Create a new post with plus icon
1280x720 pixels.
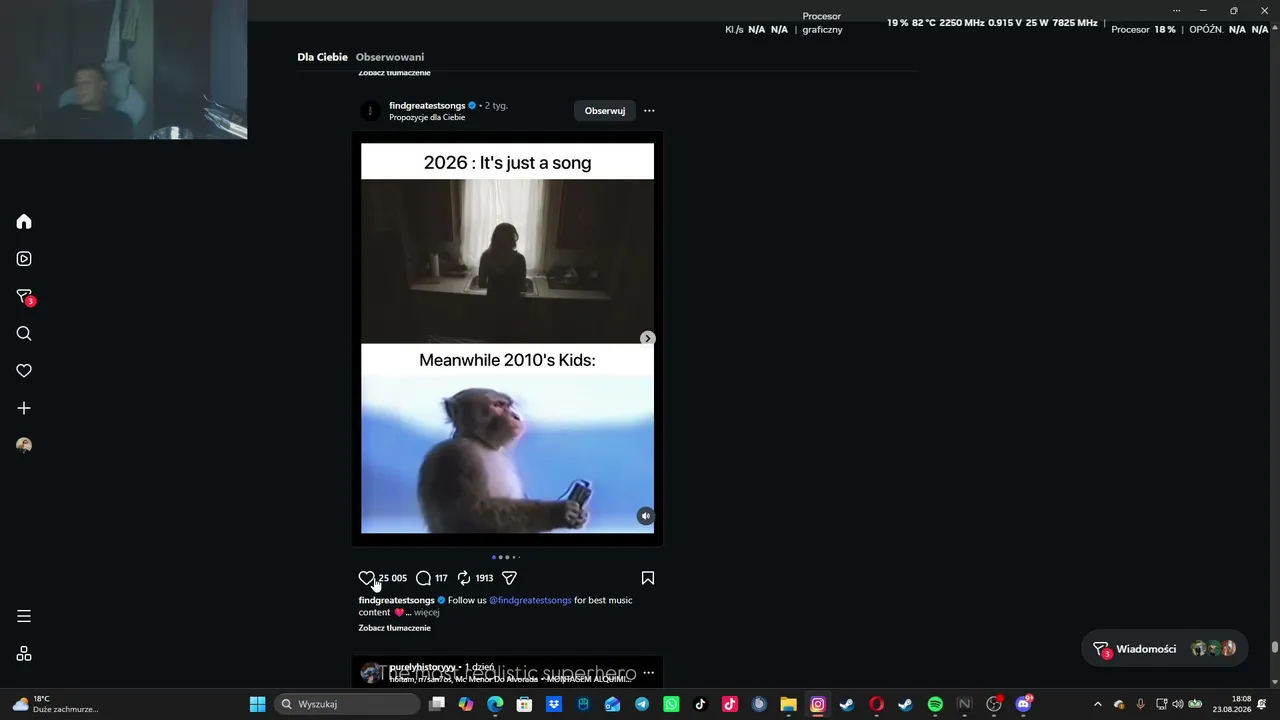click(24, 408)
